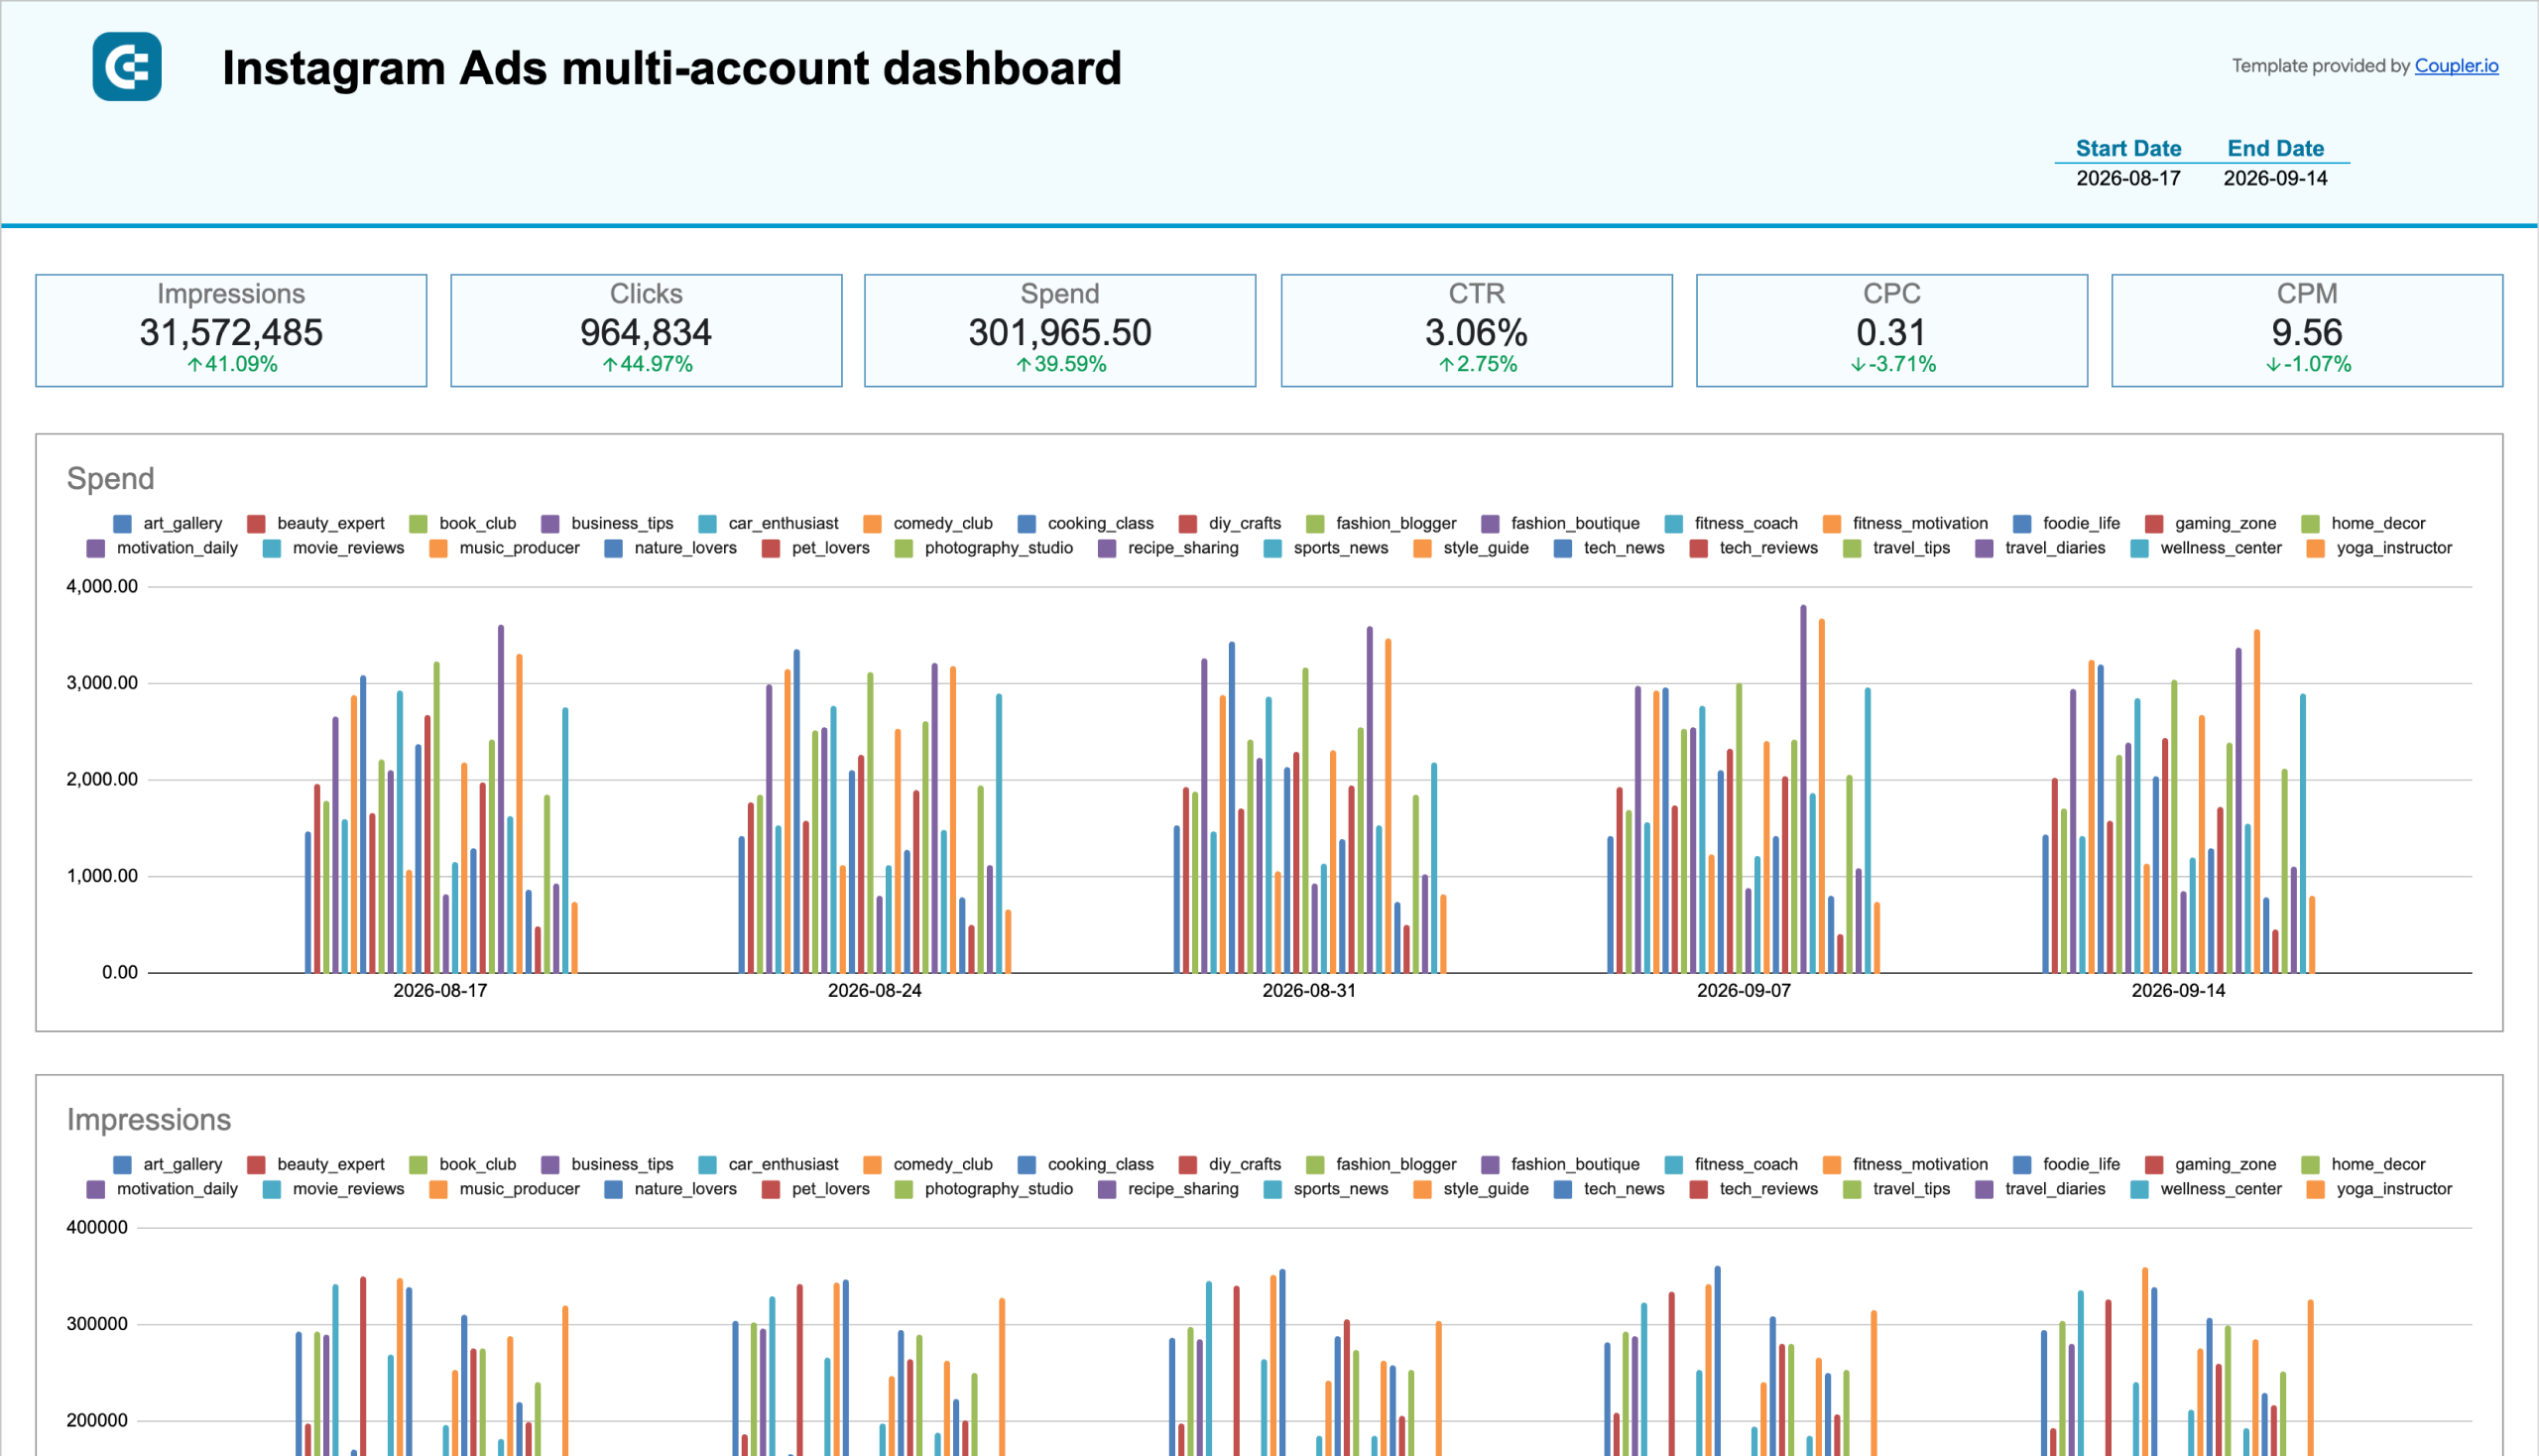
Task: Toggle fitness_coach in Spend chart legend
Action: [x=1731, y=523]
